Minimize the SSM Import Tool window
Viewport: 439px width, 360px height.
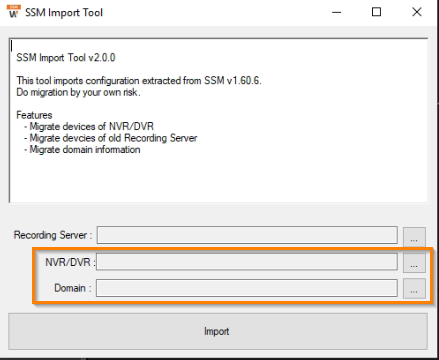coord(337,12)
